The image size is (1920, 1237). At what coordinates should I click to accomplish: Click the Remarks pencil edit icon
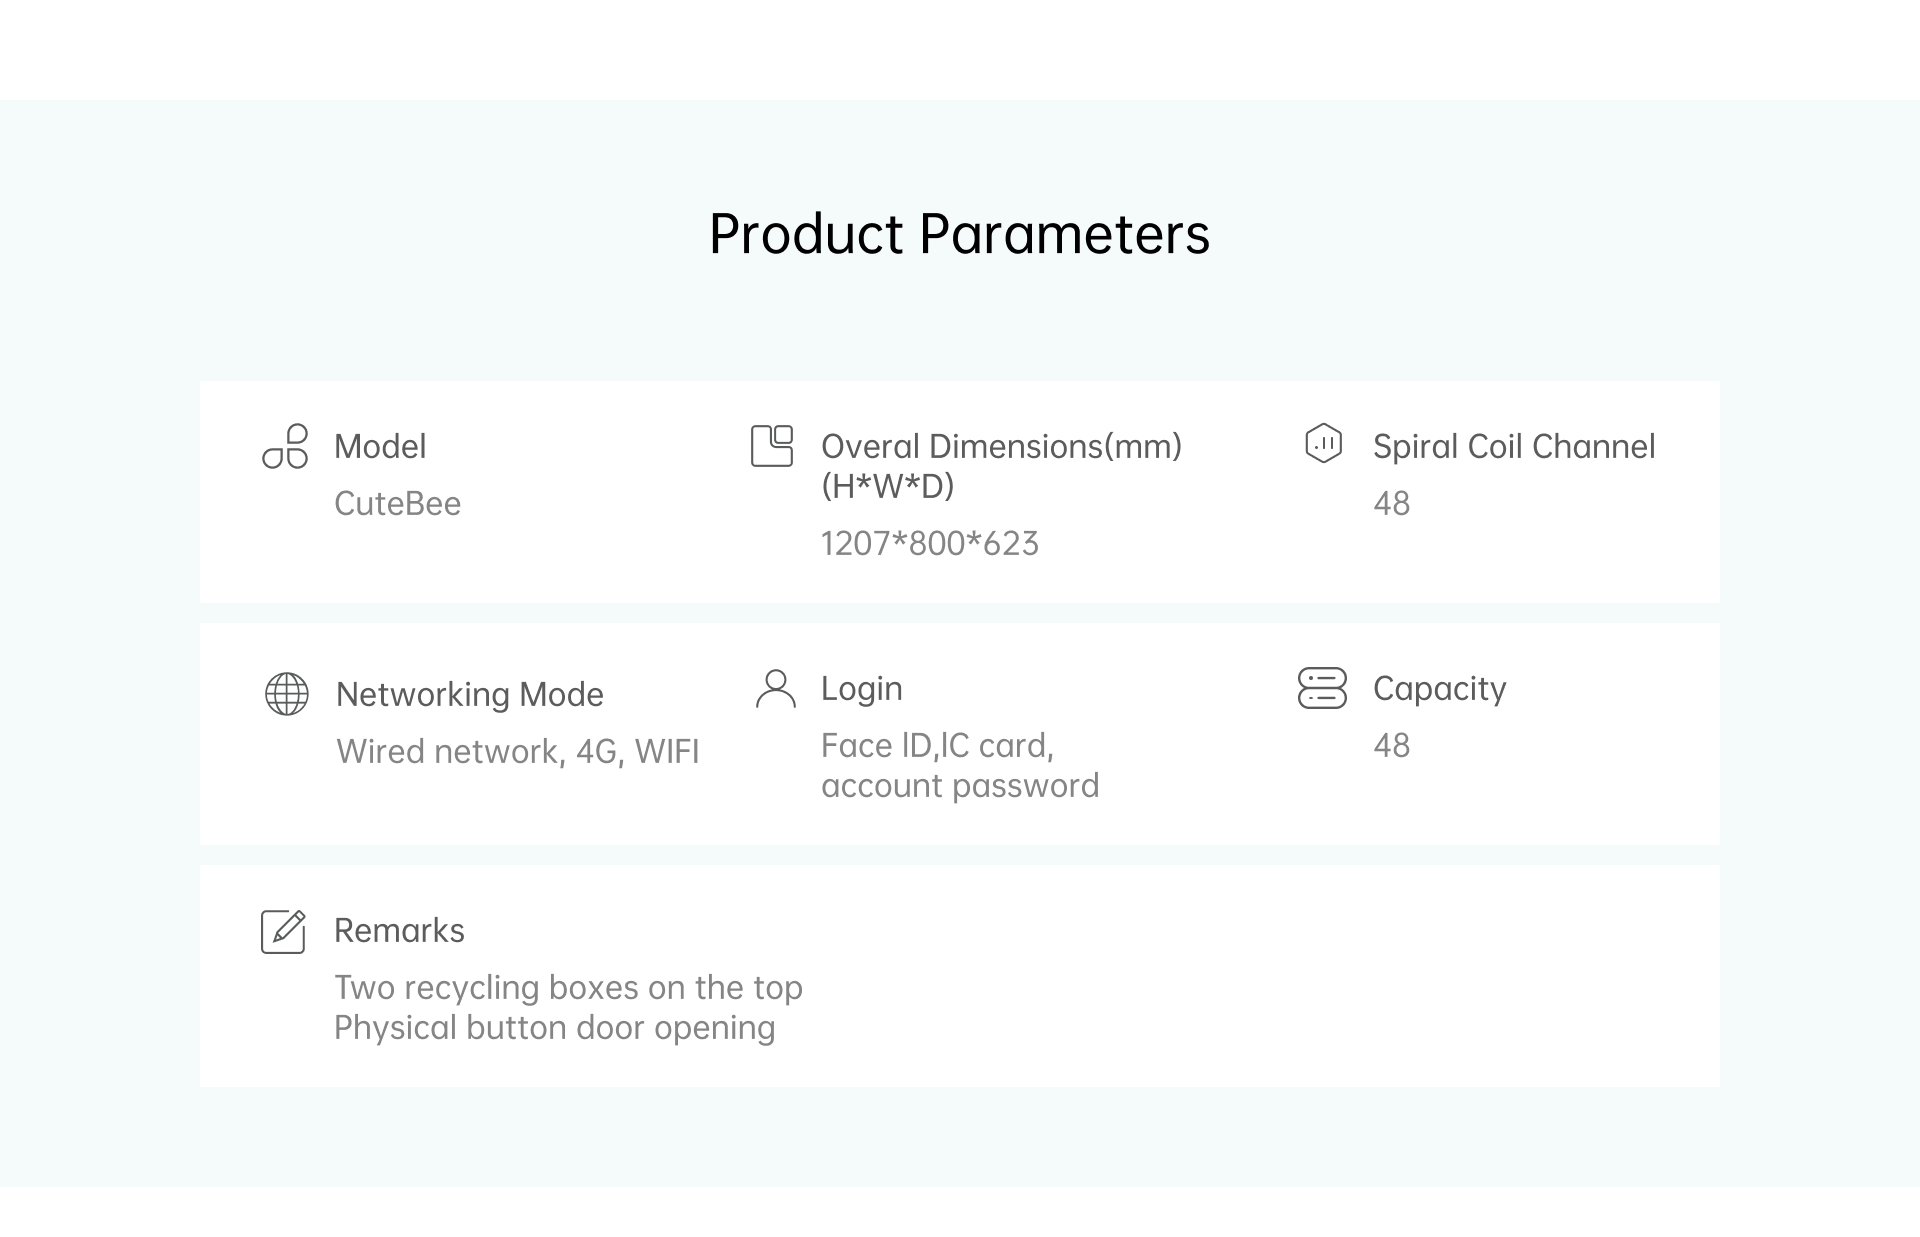tap(283, 931)
